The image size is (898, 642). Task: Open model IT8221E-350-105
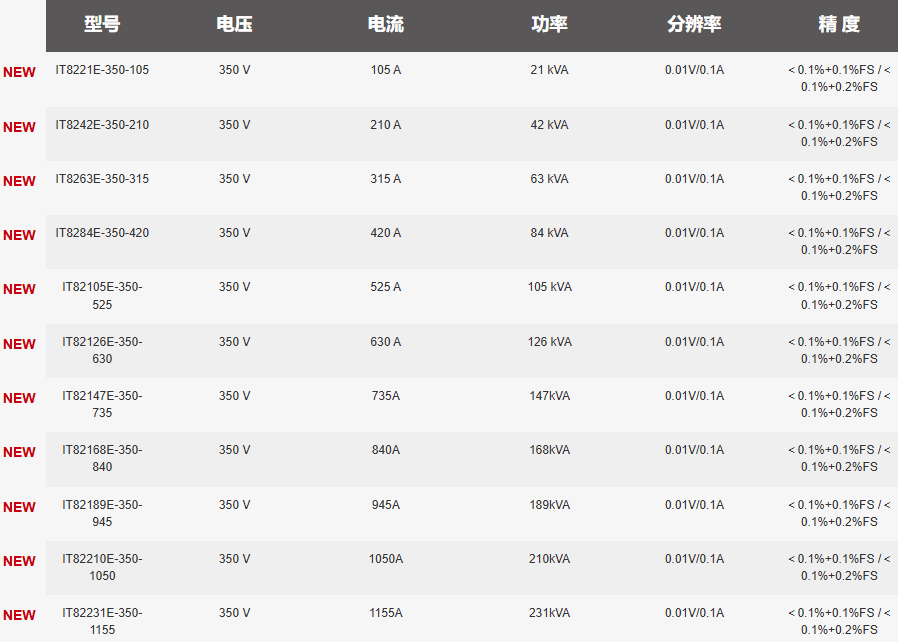(x=102, y=70)
